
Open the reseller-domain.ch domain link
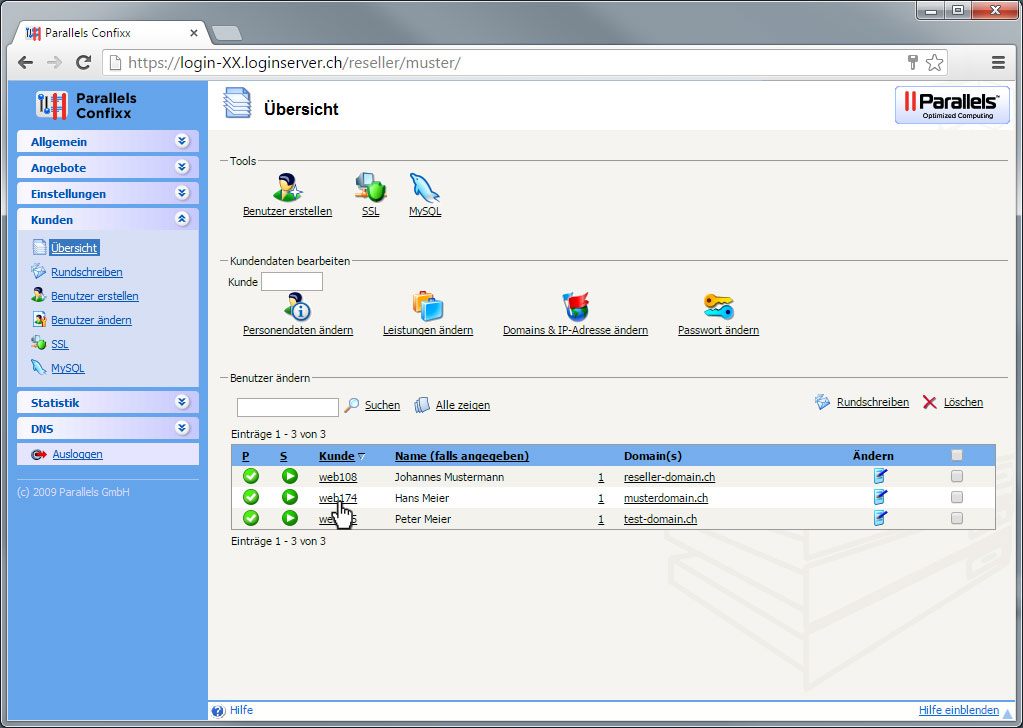(669, 477)
